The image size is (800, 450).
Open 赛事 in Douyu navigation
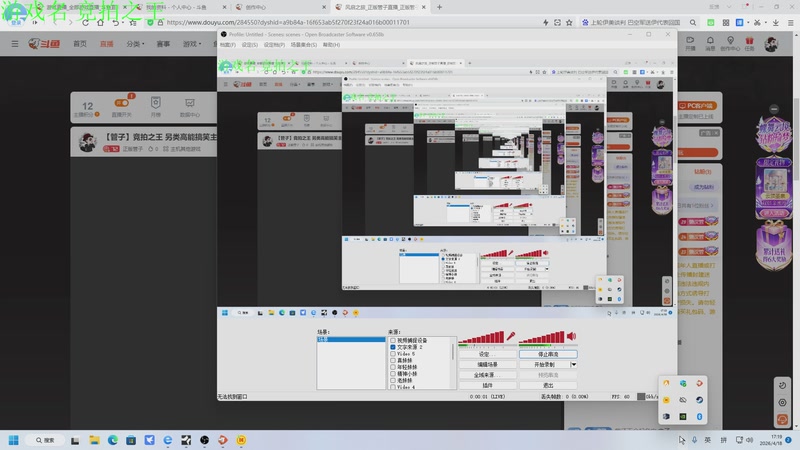pos(163,44)
